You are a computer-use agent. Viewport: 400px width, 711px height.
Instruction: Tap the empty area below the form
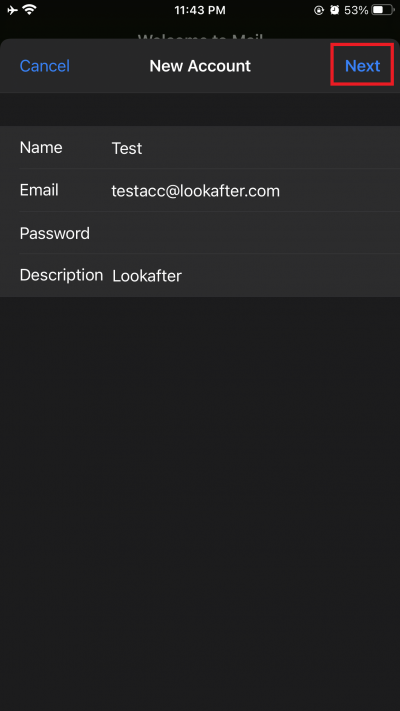coord(200,503)
